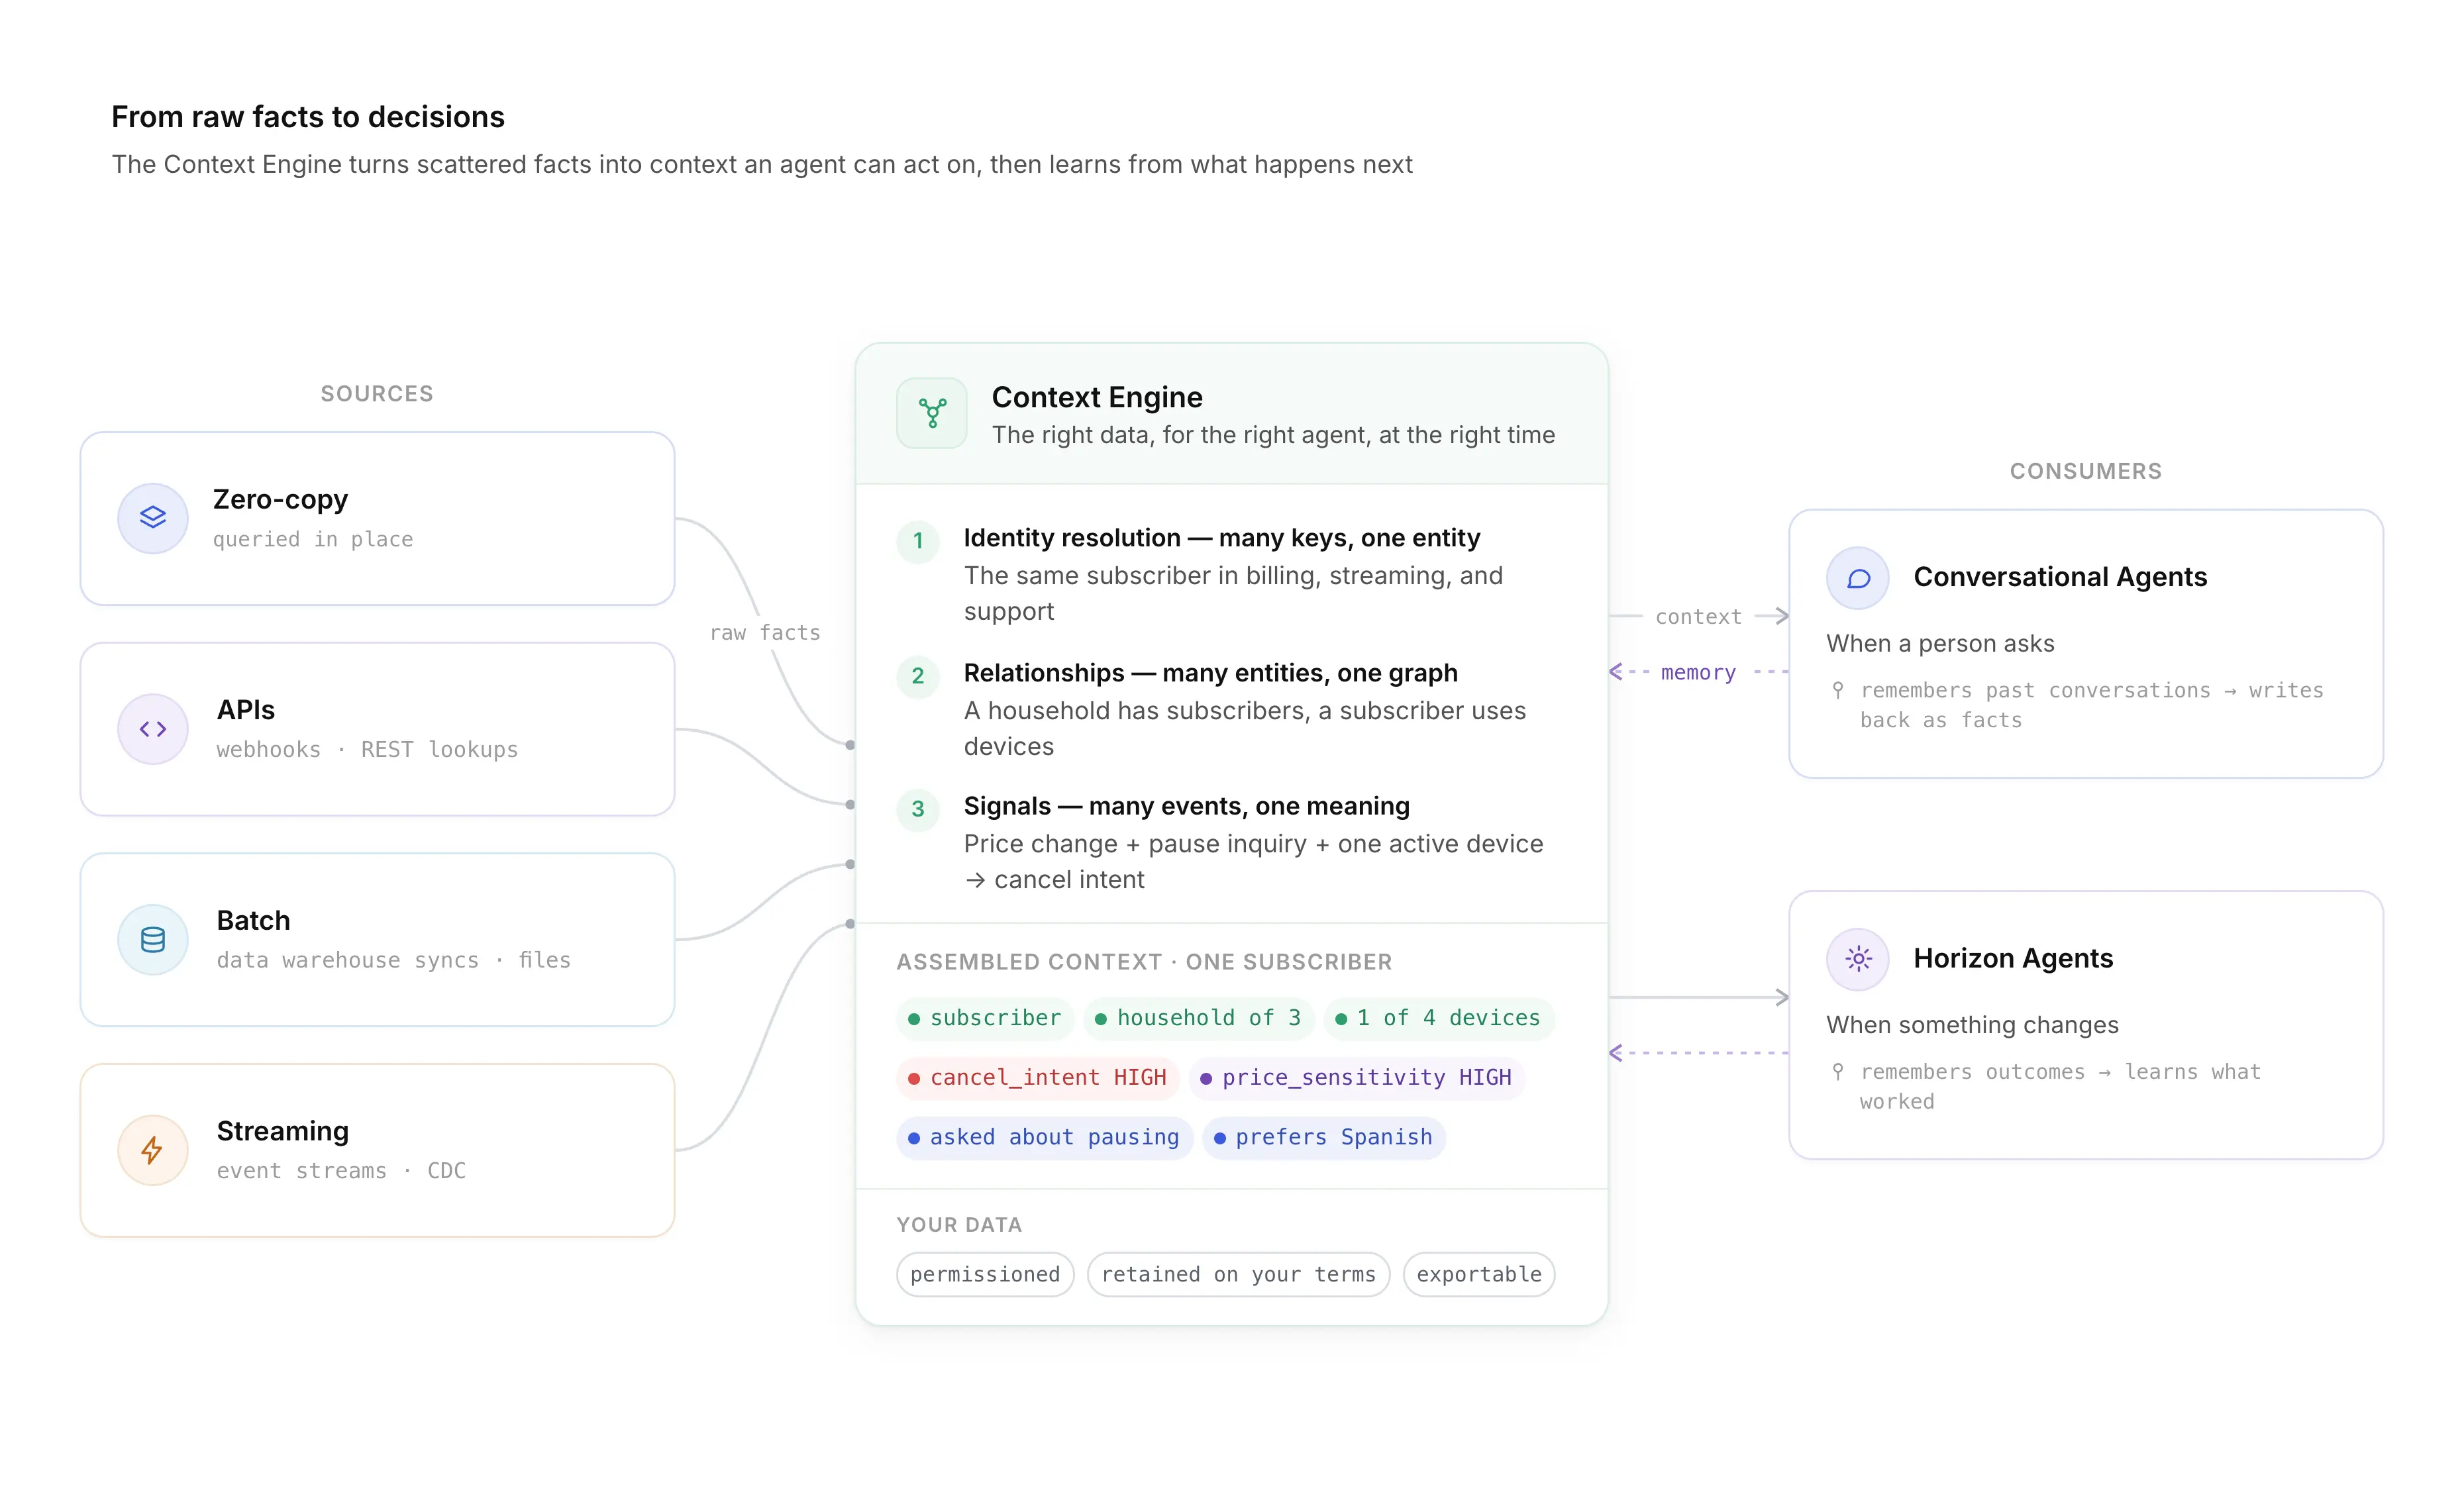The height and width of the screenshot is (1502, 2464).
Task: Select the 'household of 3' tag
Action: (1198, 1018)
